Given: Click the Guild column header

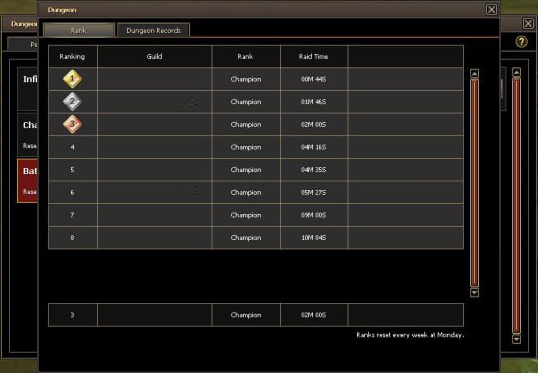Looking at the screenshot, I should click(x=154, y=56).
